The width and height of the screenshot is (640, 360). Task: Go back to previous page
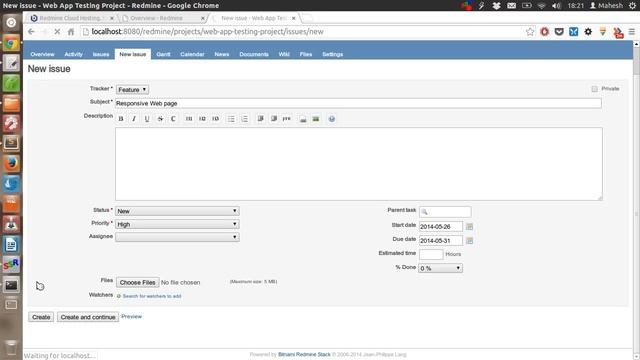[x=31, y=32]
